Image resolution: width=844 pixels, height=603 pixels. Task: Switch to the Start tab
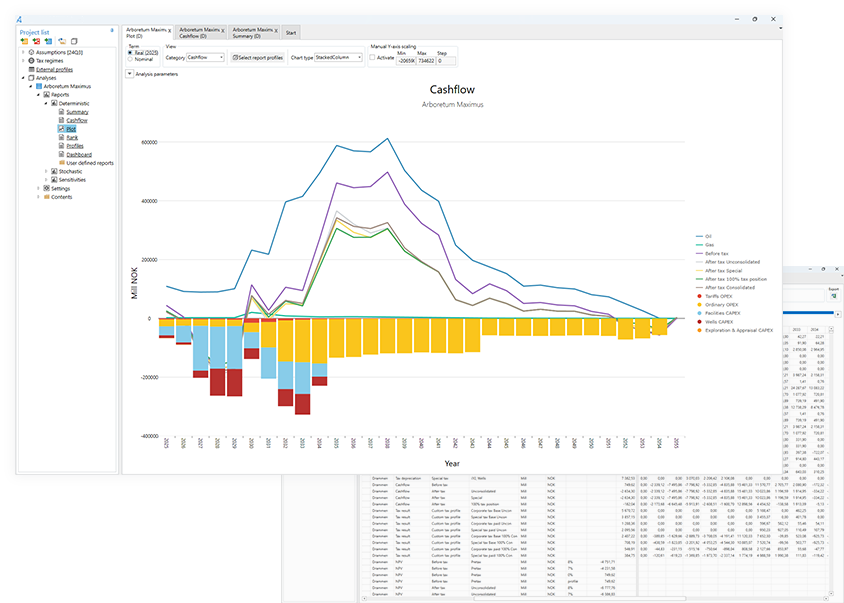(x=290, y=33)
